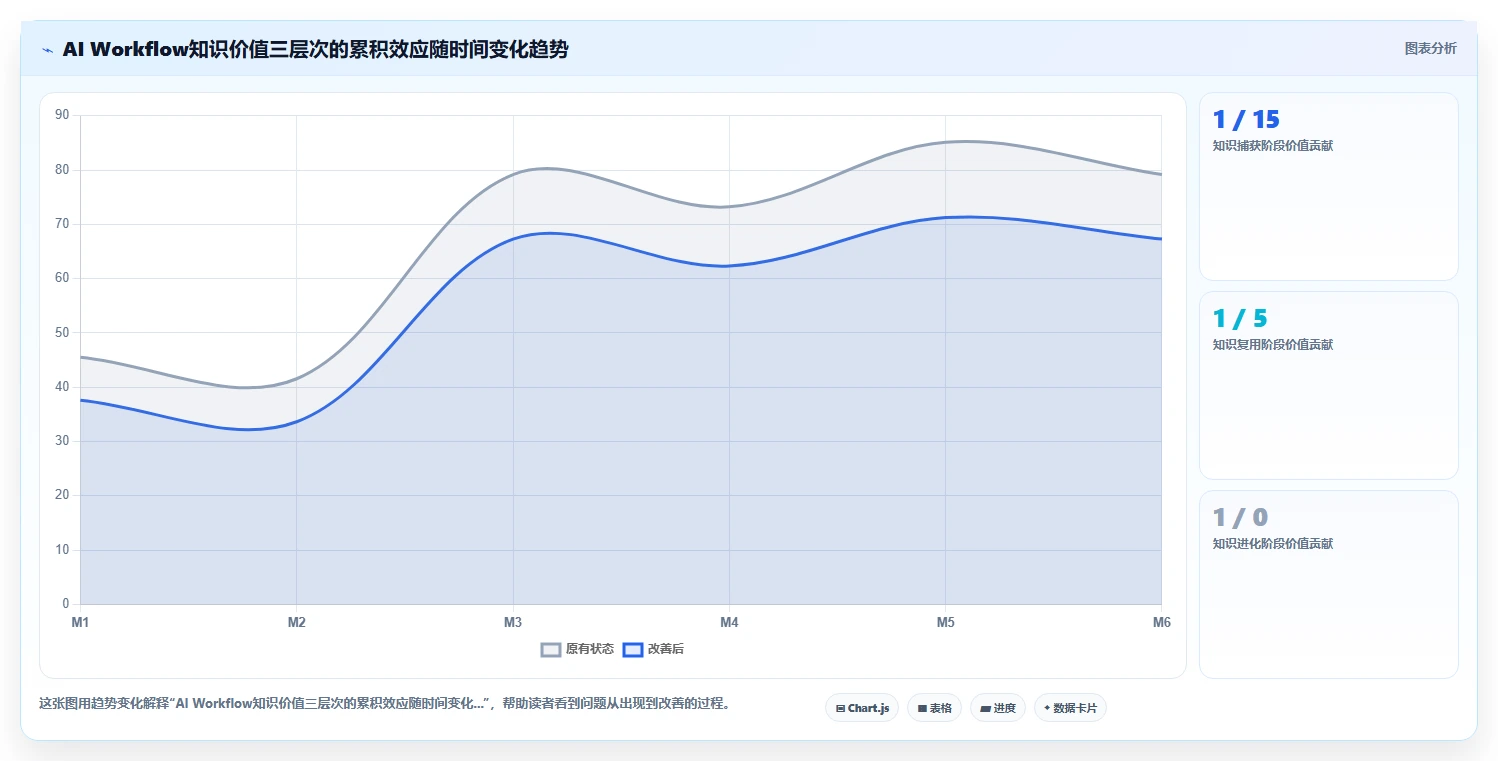The image size is (1498, 761).
Task: Click the 图表分析 label in header
Action: click(x=1431, y=48)
